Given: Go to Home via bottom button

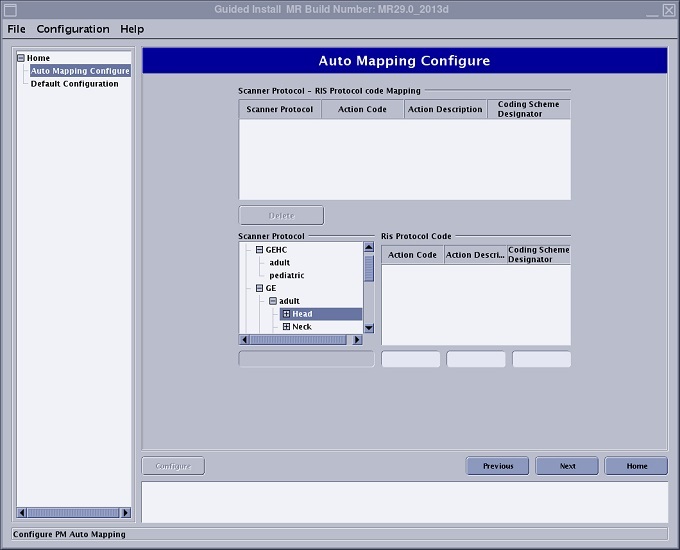Looking at the screenshot, I should [x=637, y=466].
